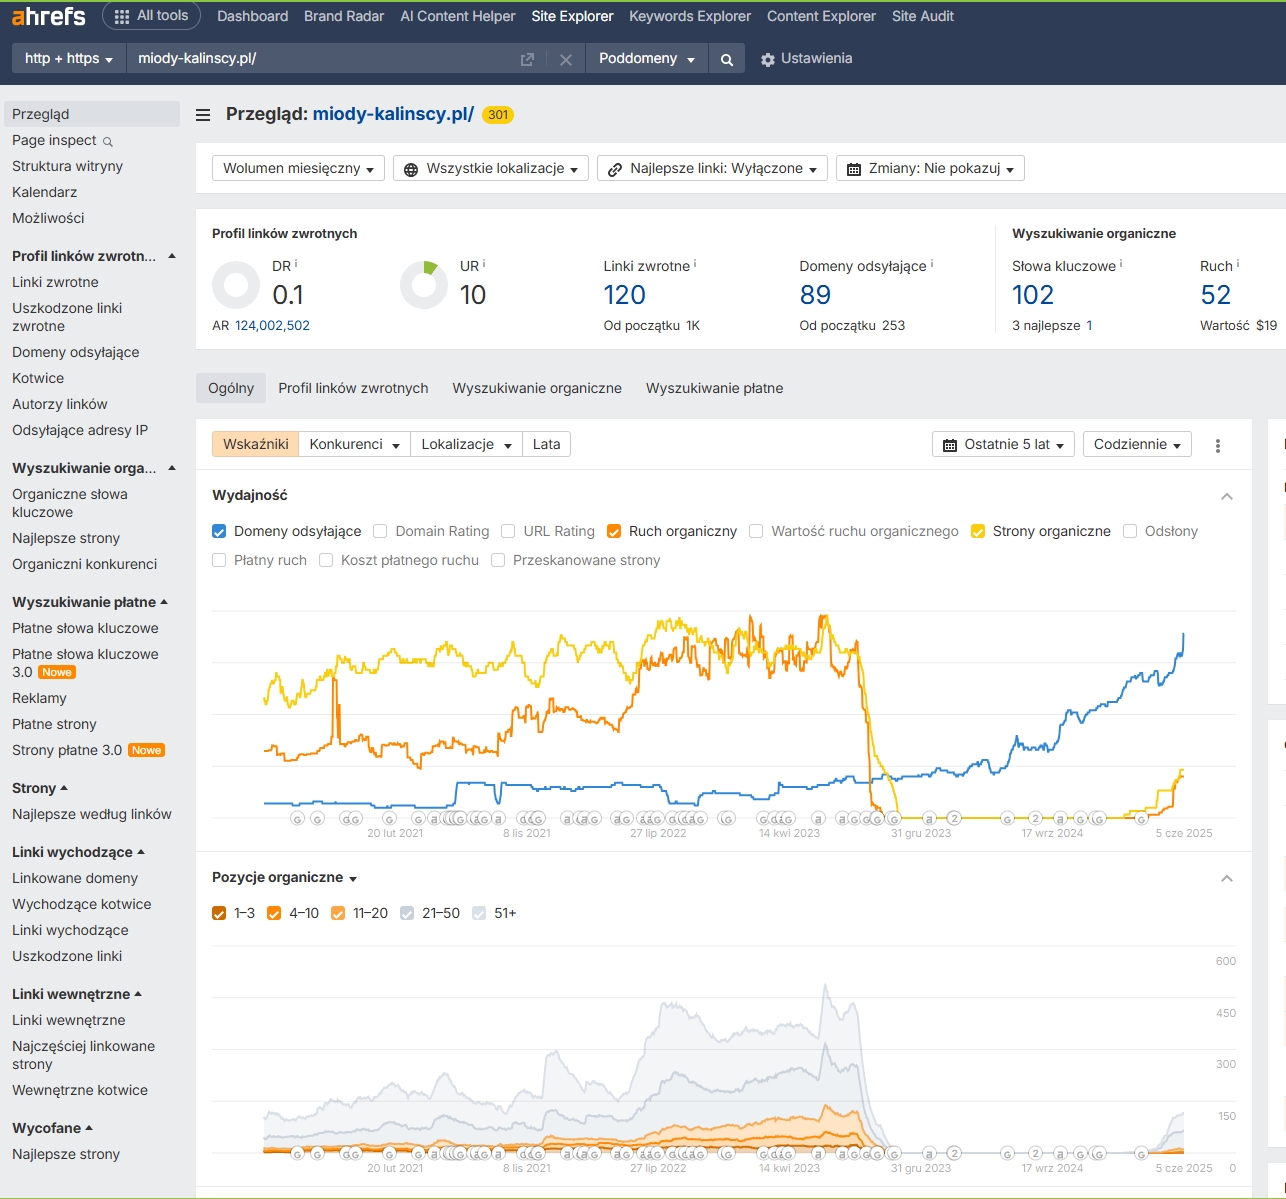The image size is (1286, 1199).
Task: Open Ostatnie 5 lat date range dropdown
Action: point(1004,445)
